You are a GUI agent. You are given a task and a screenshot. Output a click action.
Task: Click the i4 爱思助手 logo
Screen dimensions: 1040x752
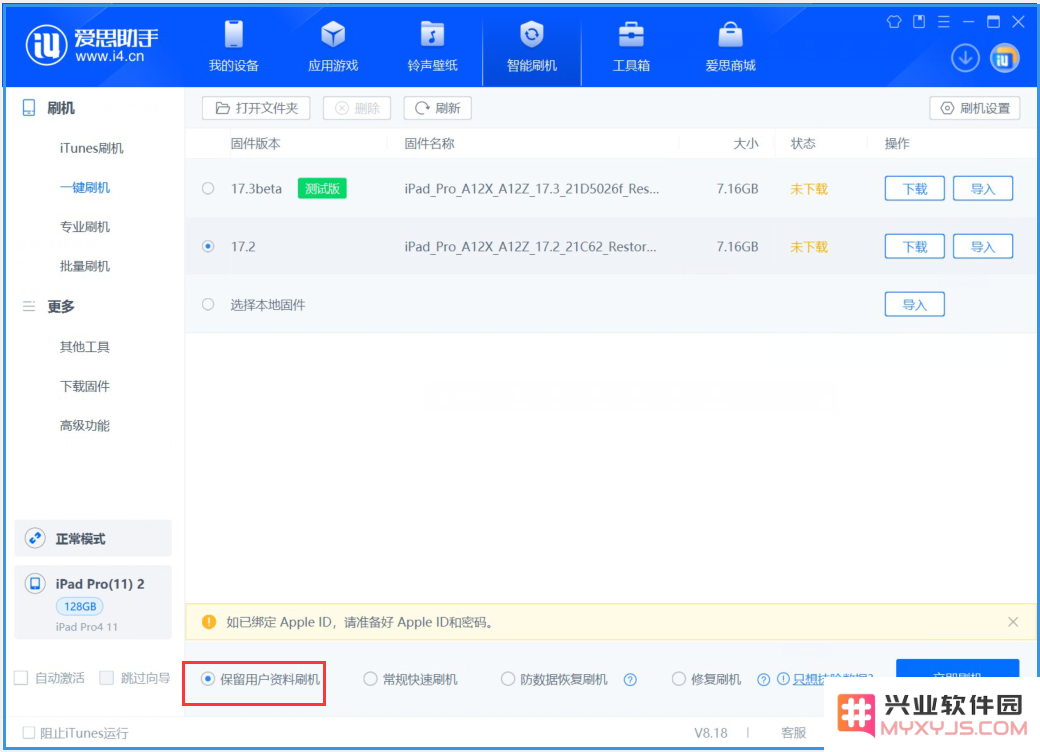pos(92,45)
